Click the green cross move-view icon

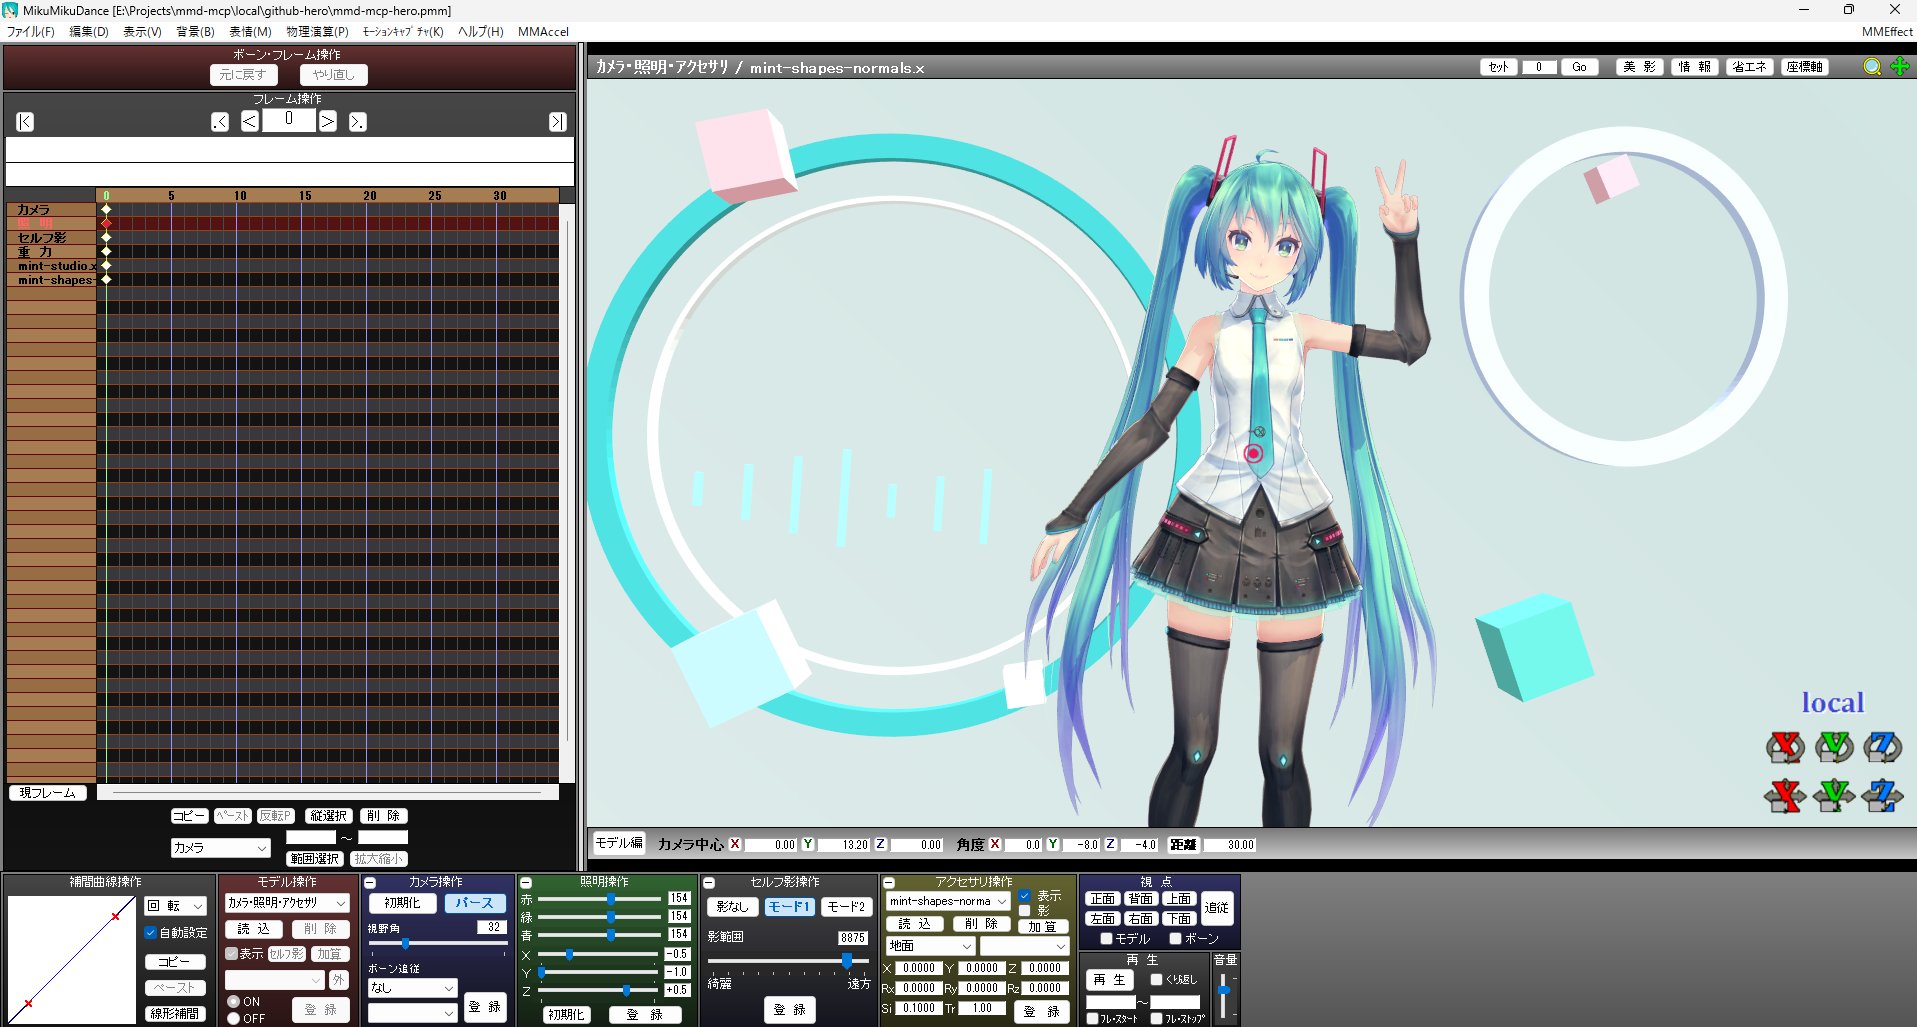coord(1900,66)
